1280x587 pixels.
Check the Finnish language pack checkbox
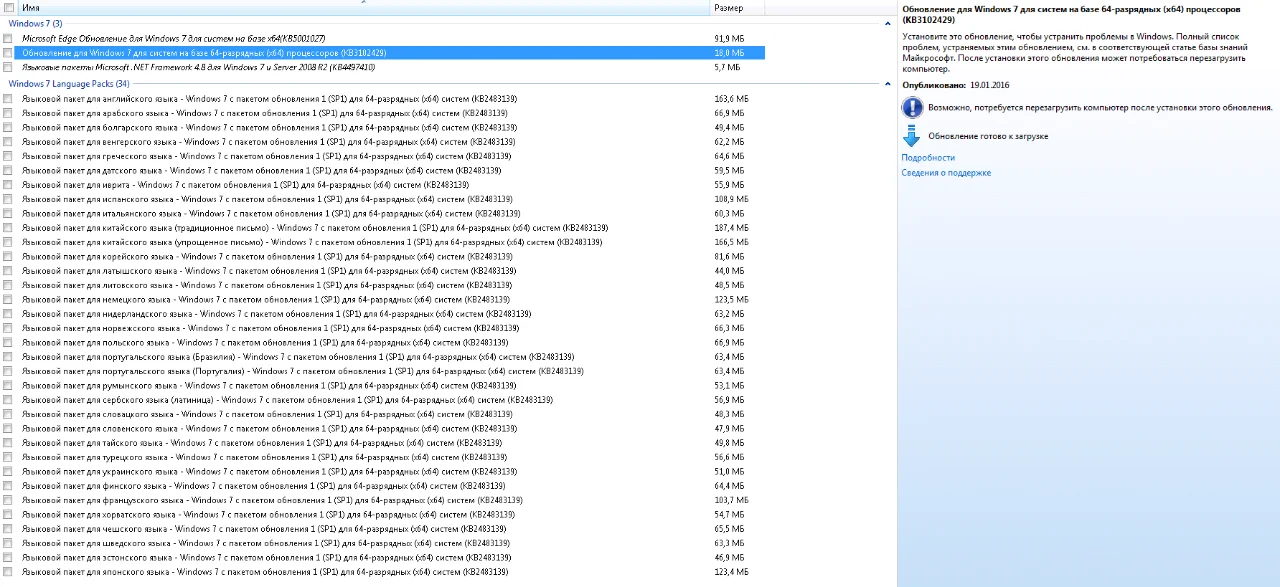[8, 486]
